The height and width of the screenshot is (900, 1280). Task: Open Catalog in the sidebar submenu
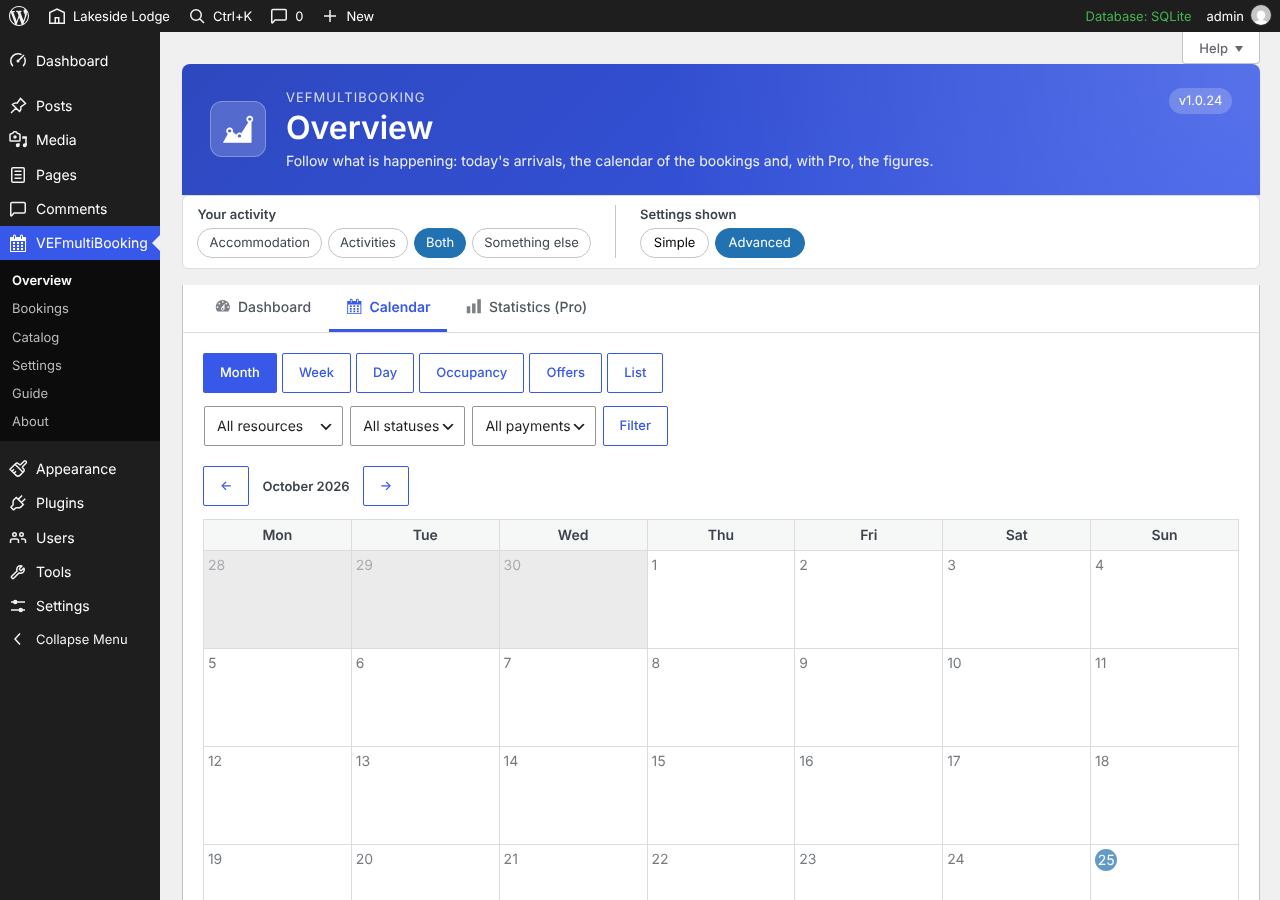pyautogui.click(x=36, y=338)
